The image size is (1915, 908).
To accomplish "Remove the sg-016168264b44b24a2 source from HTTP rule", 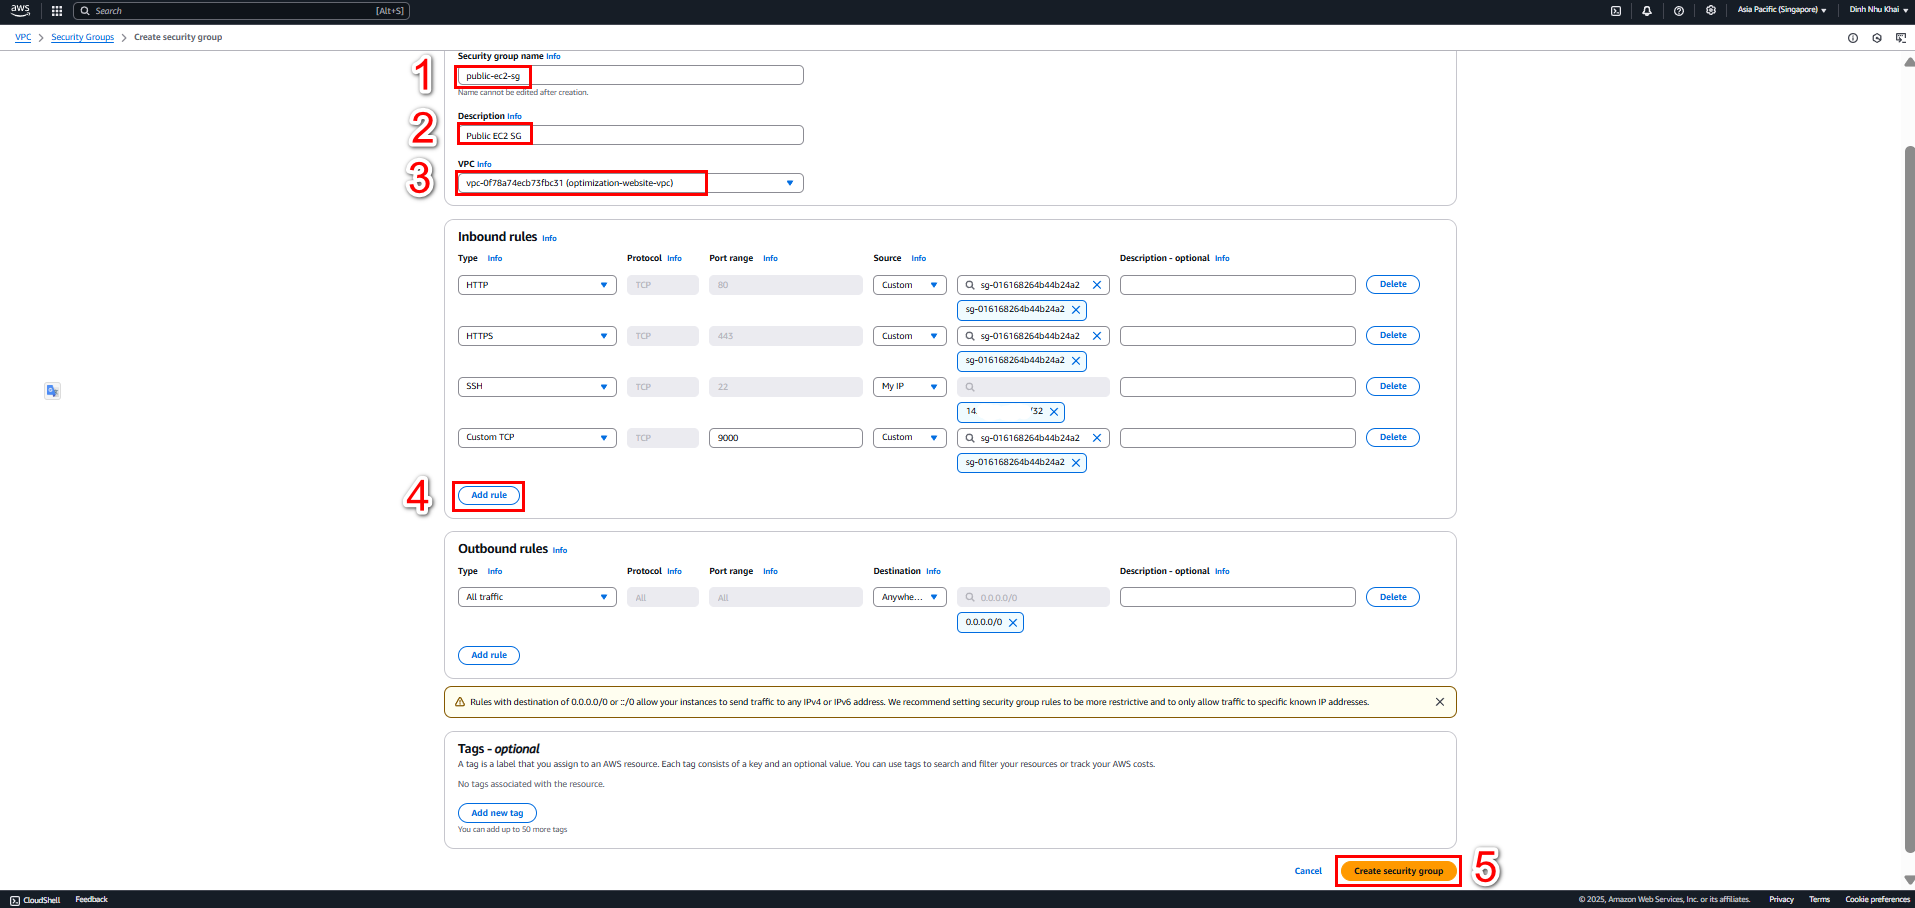I will point(1076,310).
